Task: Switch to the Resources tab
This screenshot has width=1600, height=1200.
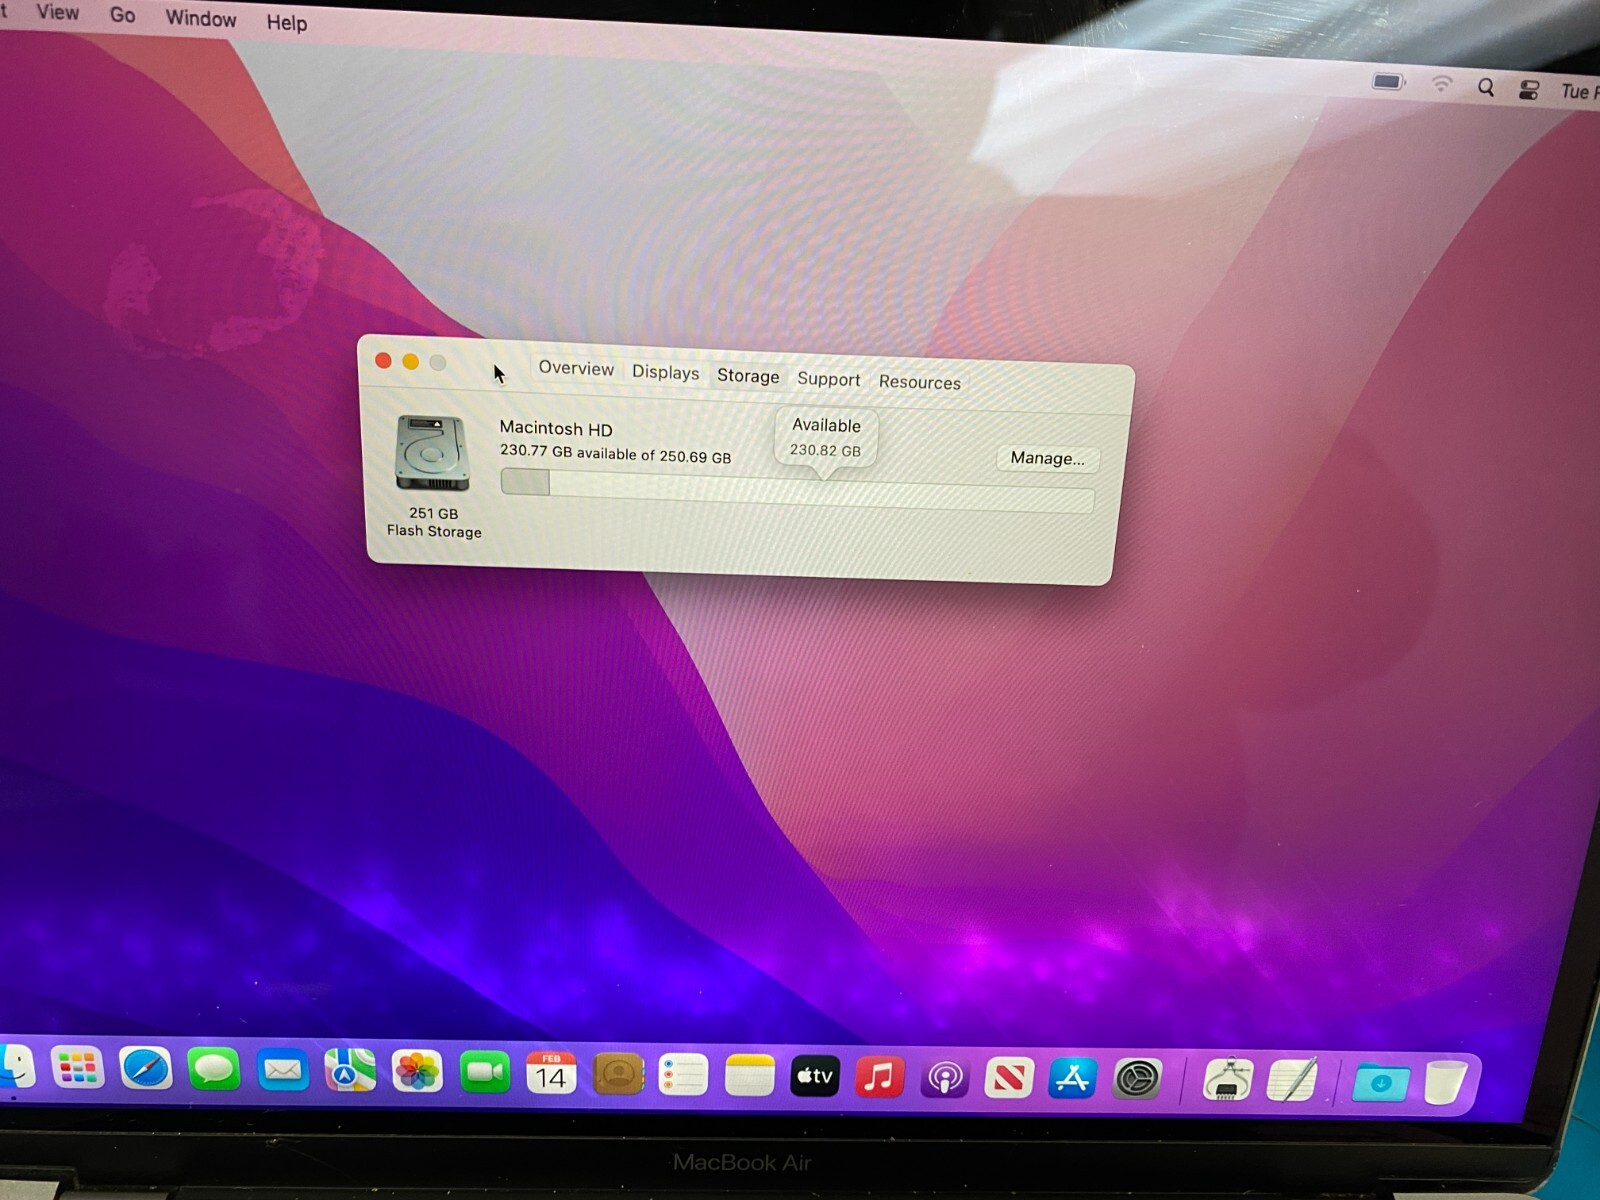Action: pyautogui.click(x=919, y=382)
